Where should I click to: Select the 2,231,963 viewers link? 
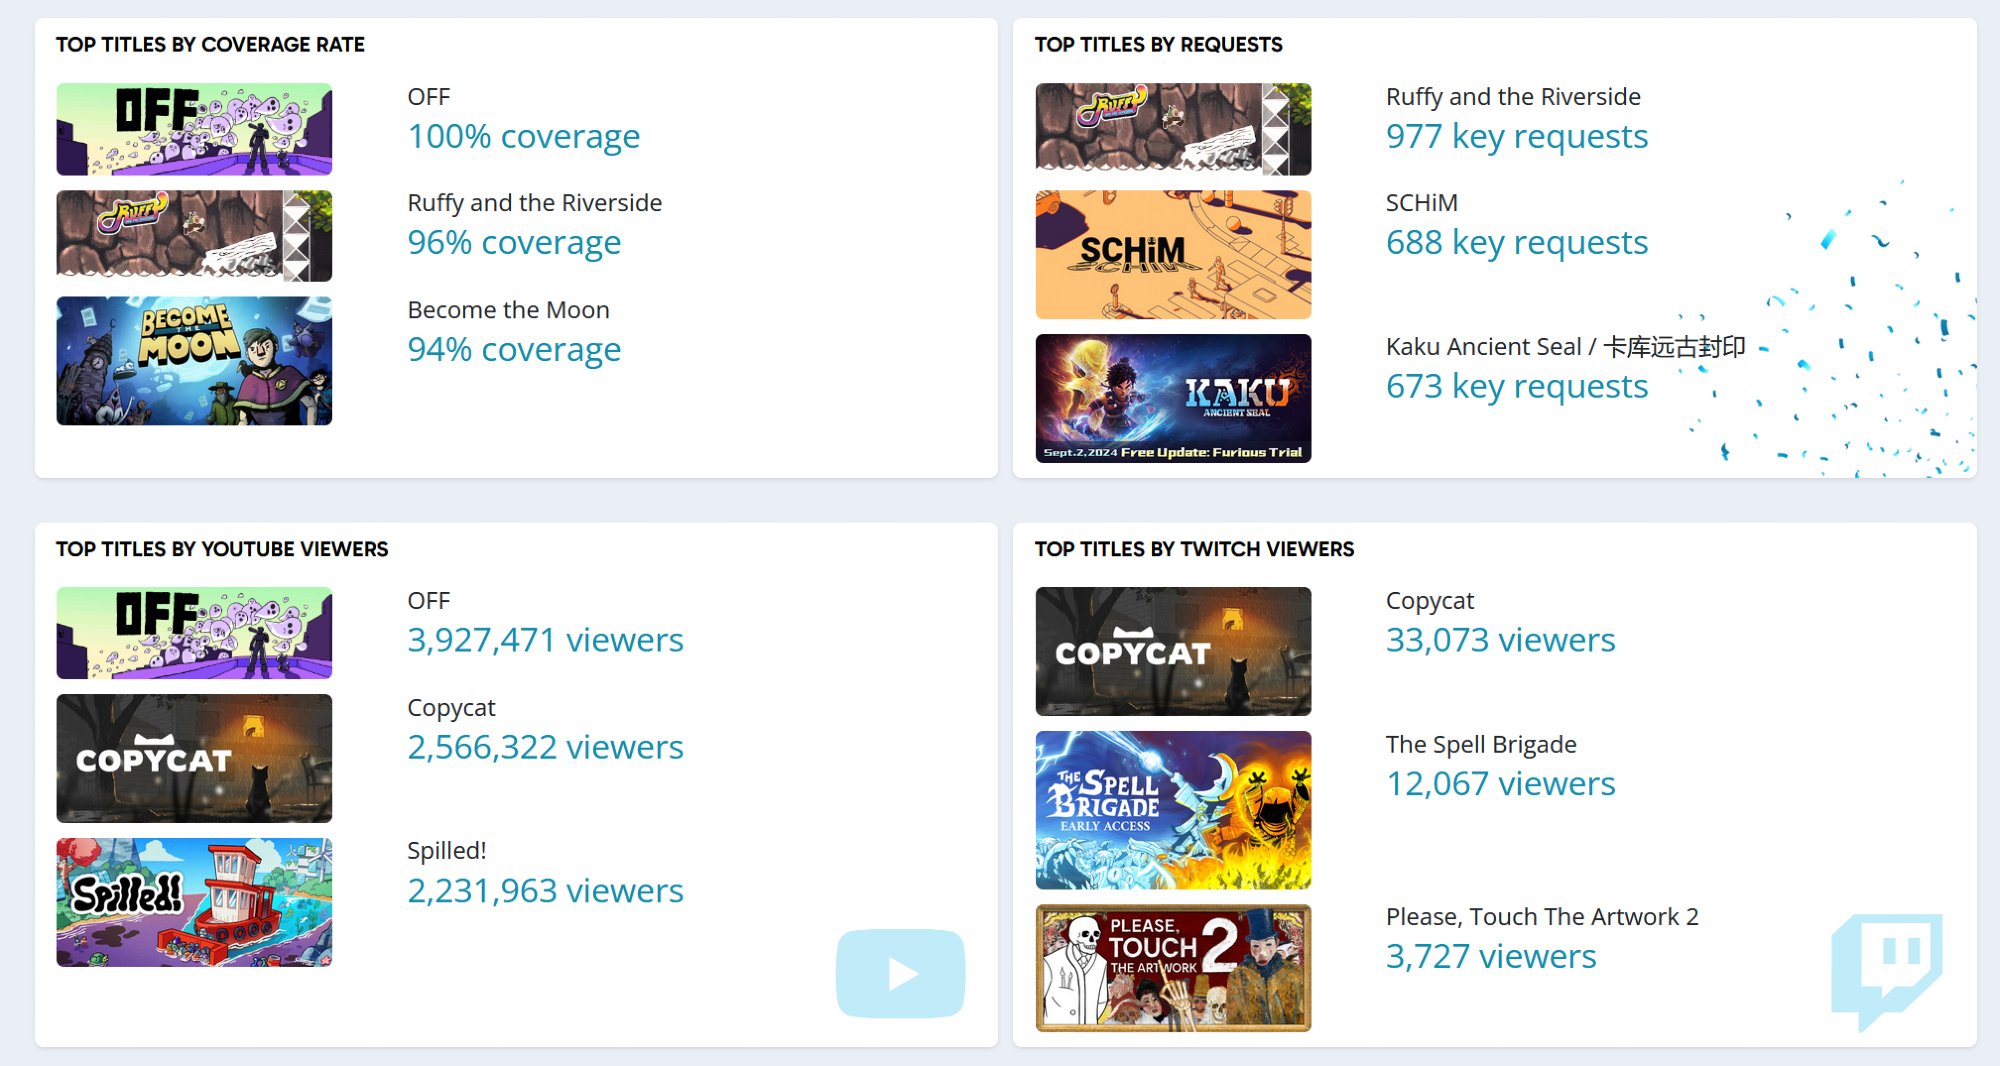click(x=545, y=890)
